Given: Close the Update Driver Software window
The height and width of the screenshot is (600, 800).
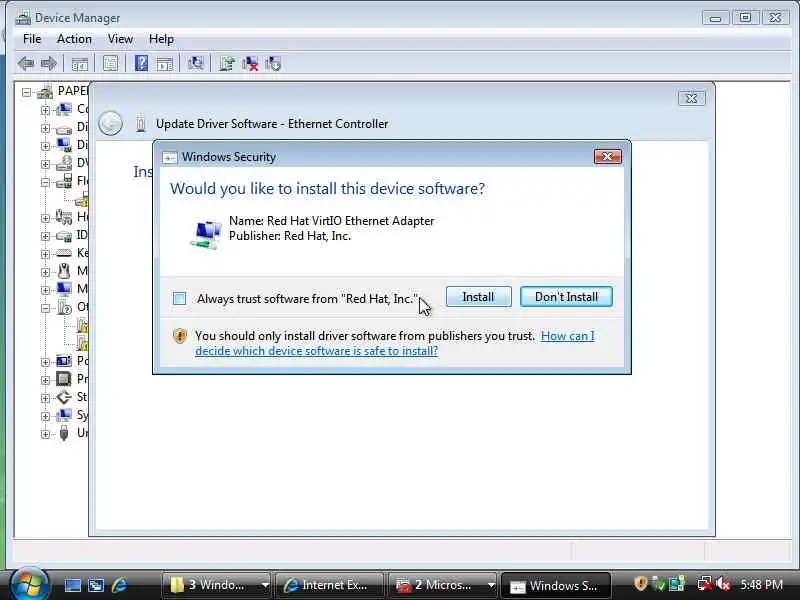Looking at the screenshot, I should pos(692,98).
